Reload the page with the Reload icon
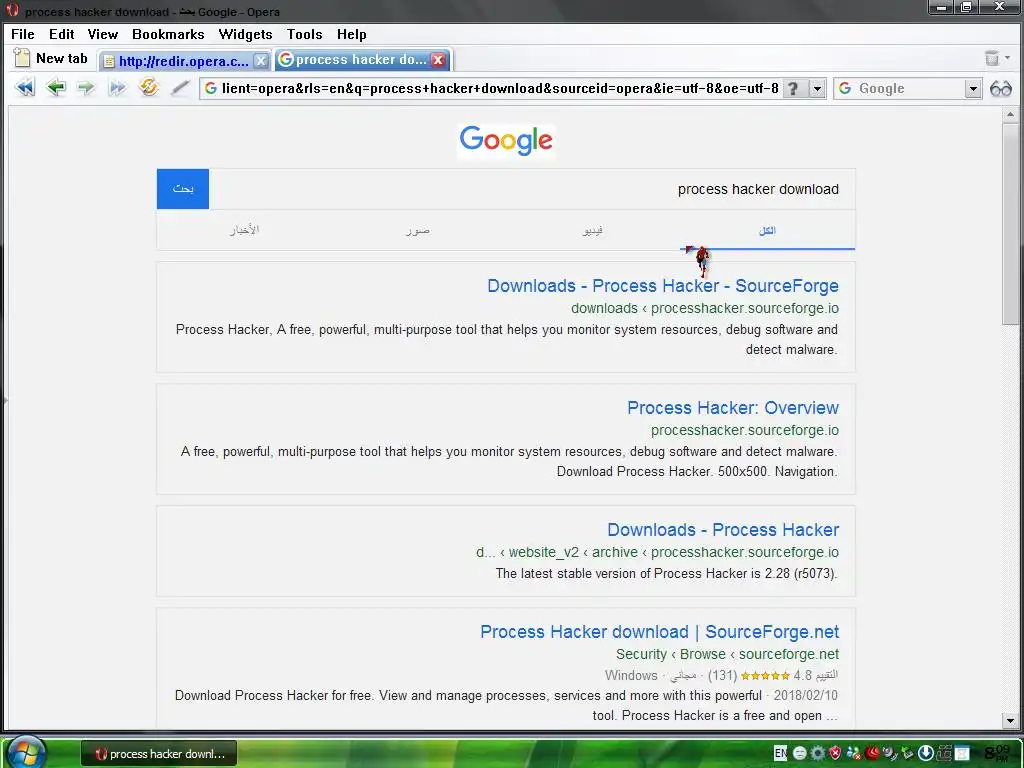Viewport: 1024px width, 768px height. click(x=149, y=87)
